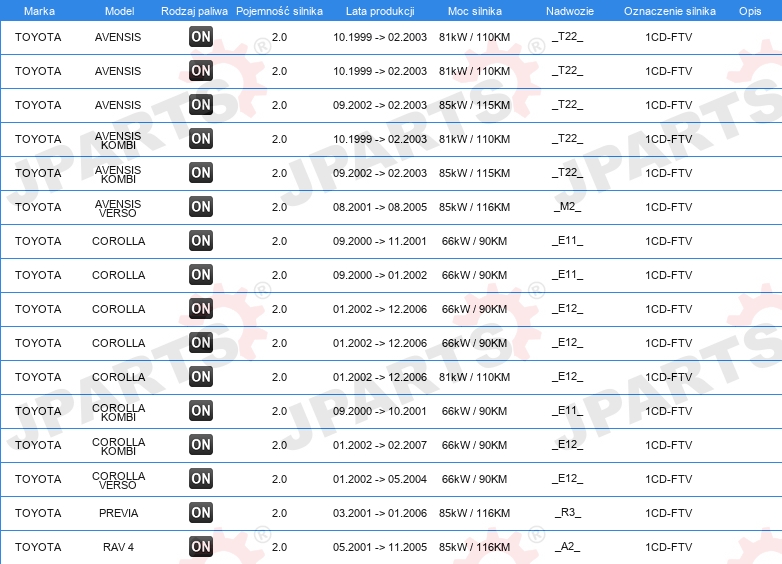Viewport: 782px width, 564px height.
Task: Click the ON diesel icon in the PREVIA row
Action: [x=201, y=512]
